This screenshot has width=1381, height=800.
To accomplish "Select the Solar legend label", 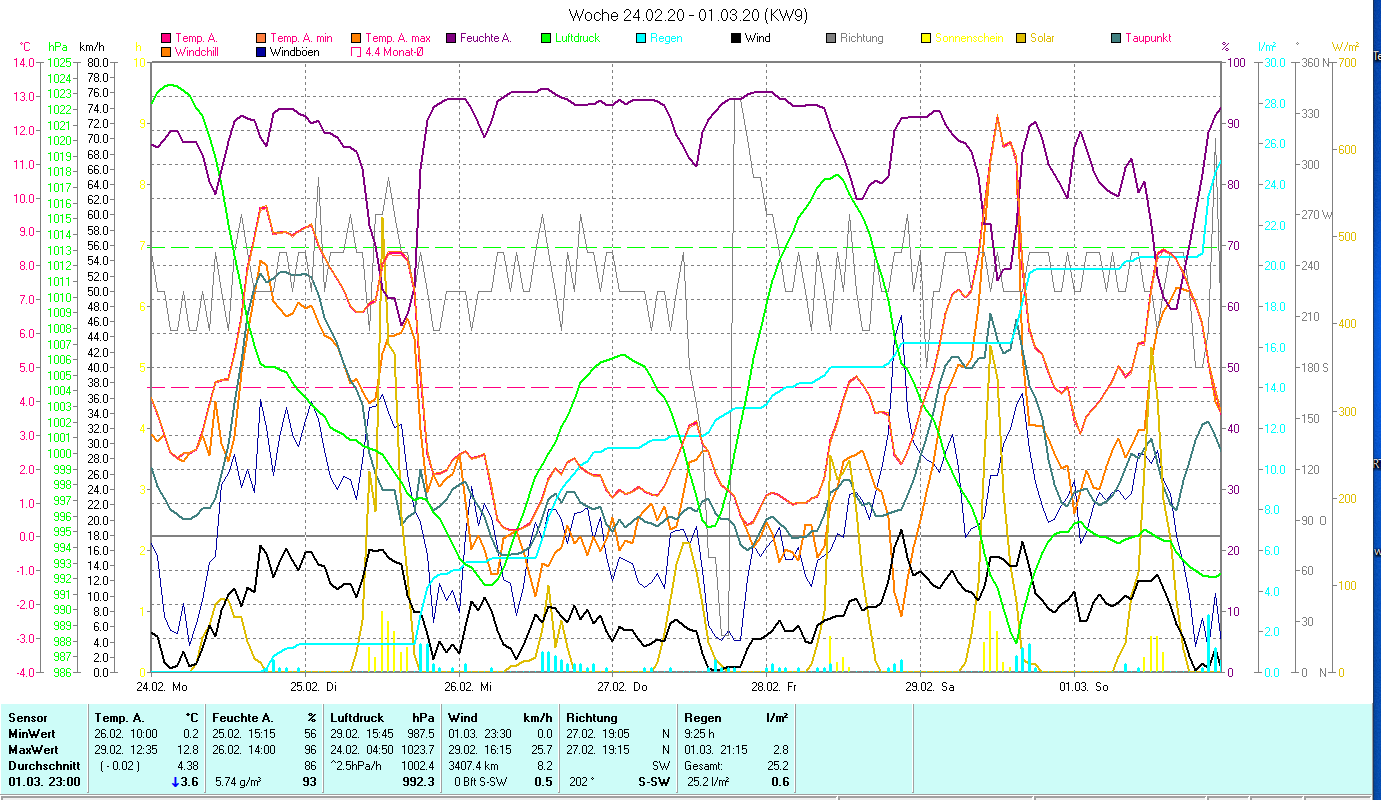I will 1043,38.
